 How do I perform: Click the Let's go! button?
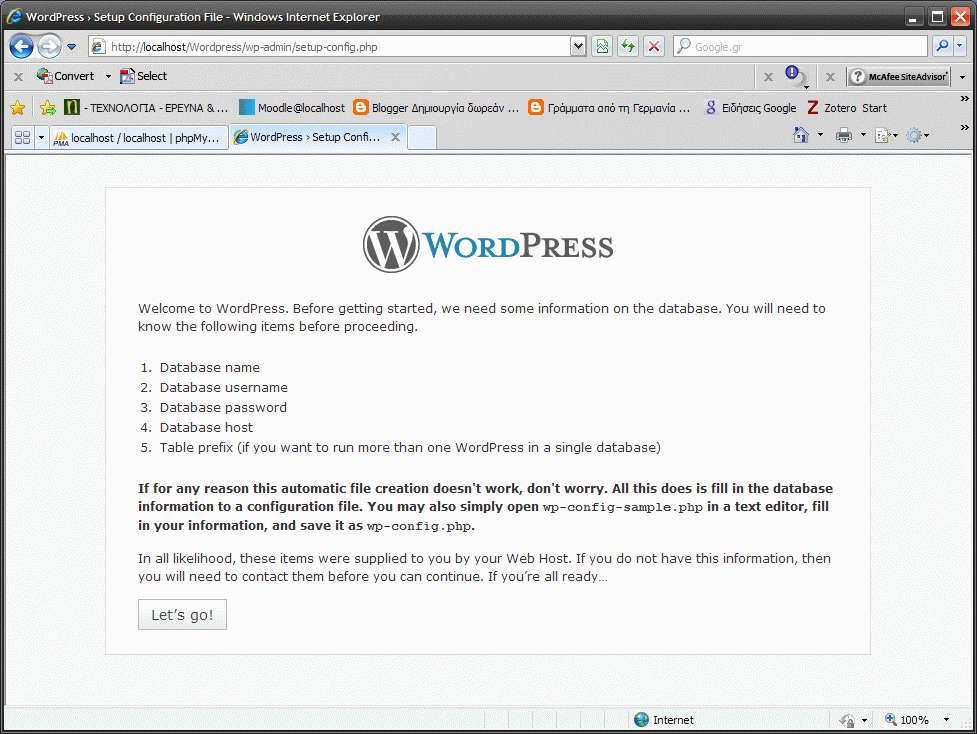click(x=182, y=614)
